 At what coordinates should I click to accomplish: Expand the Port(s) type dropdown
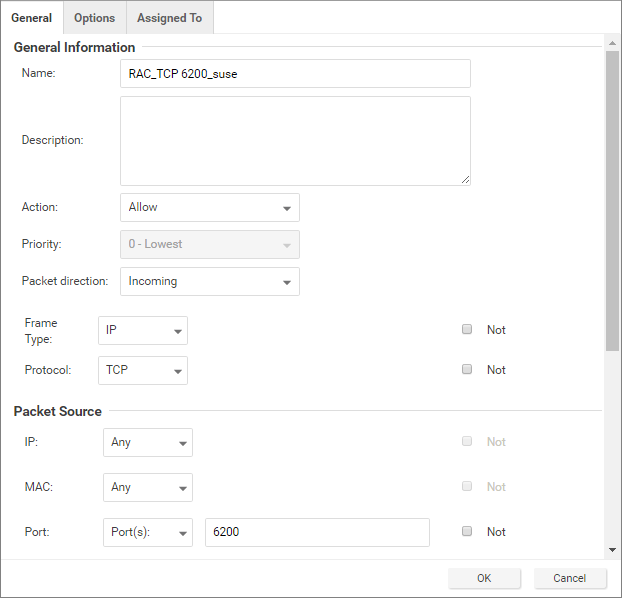click(x=147, y=533)
